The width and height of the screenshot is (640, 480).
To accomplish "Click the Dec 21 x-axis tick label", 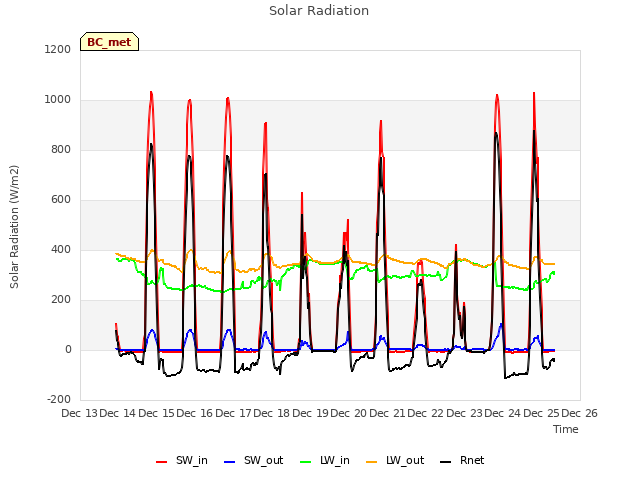I will (388, 413).
